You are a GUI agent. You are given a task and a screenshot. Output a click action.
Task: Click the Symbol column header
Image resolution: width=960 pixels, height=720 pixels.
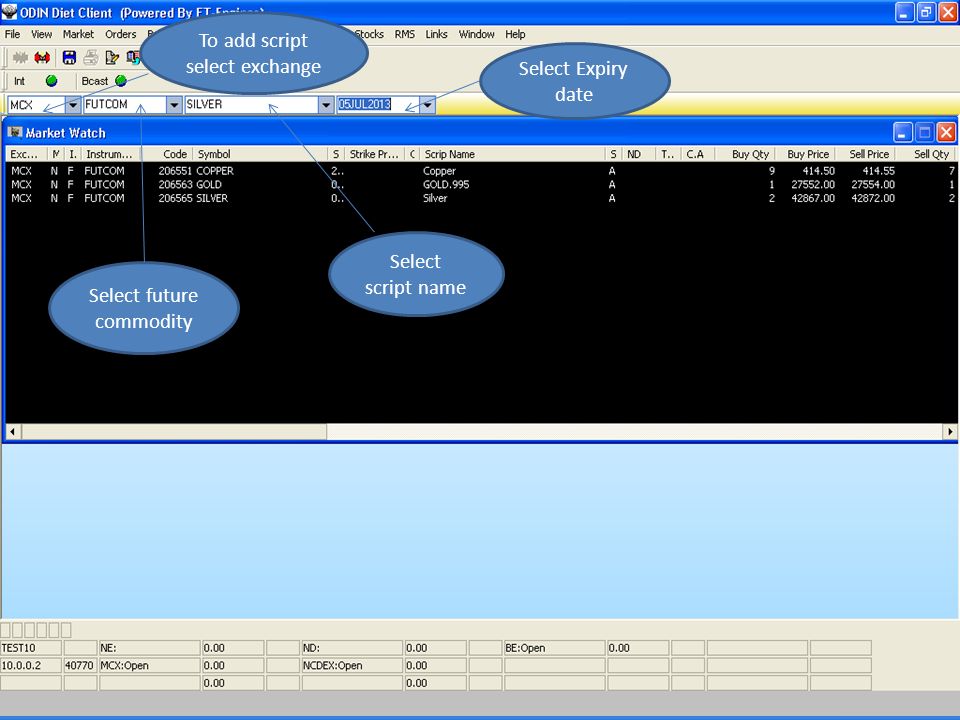click(260, 154)
